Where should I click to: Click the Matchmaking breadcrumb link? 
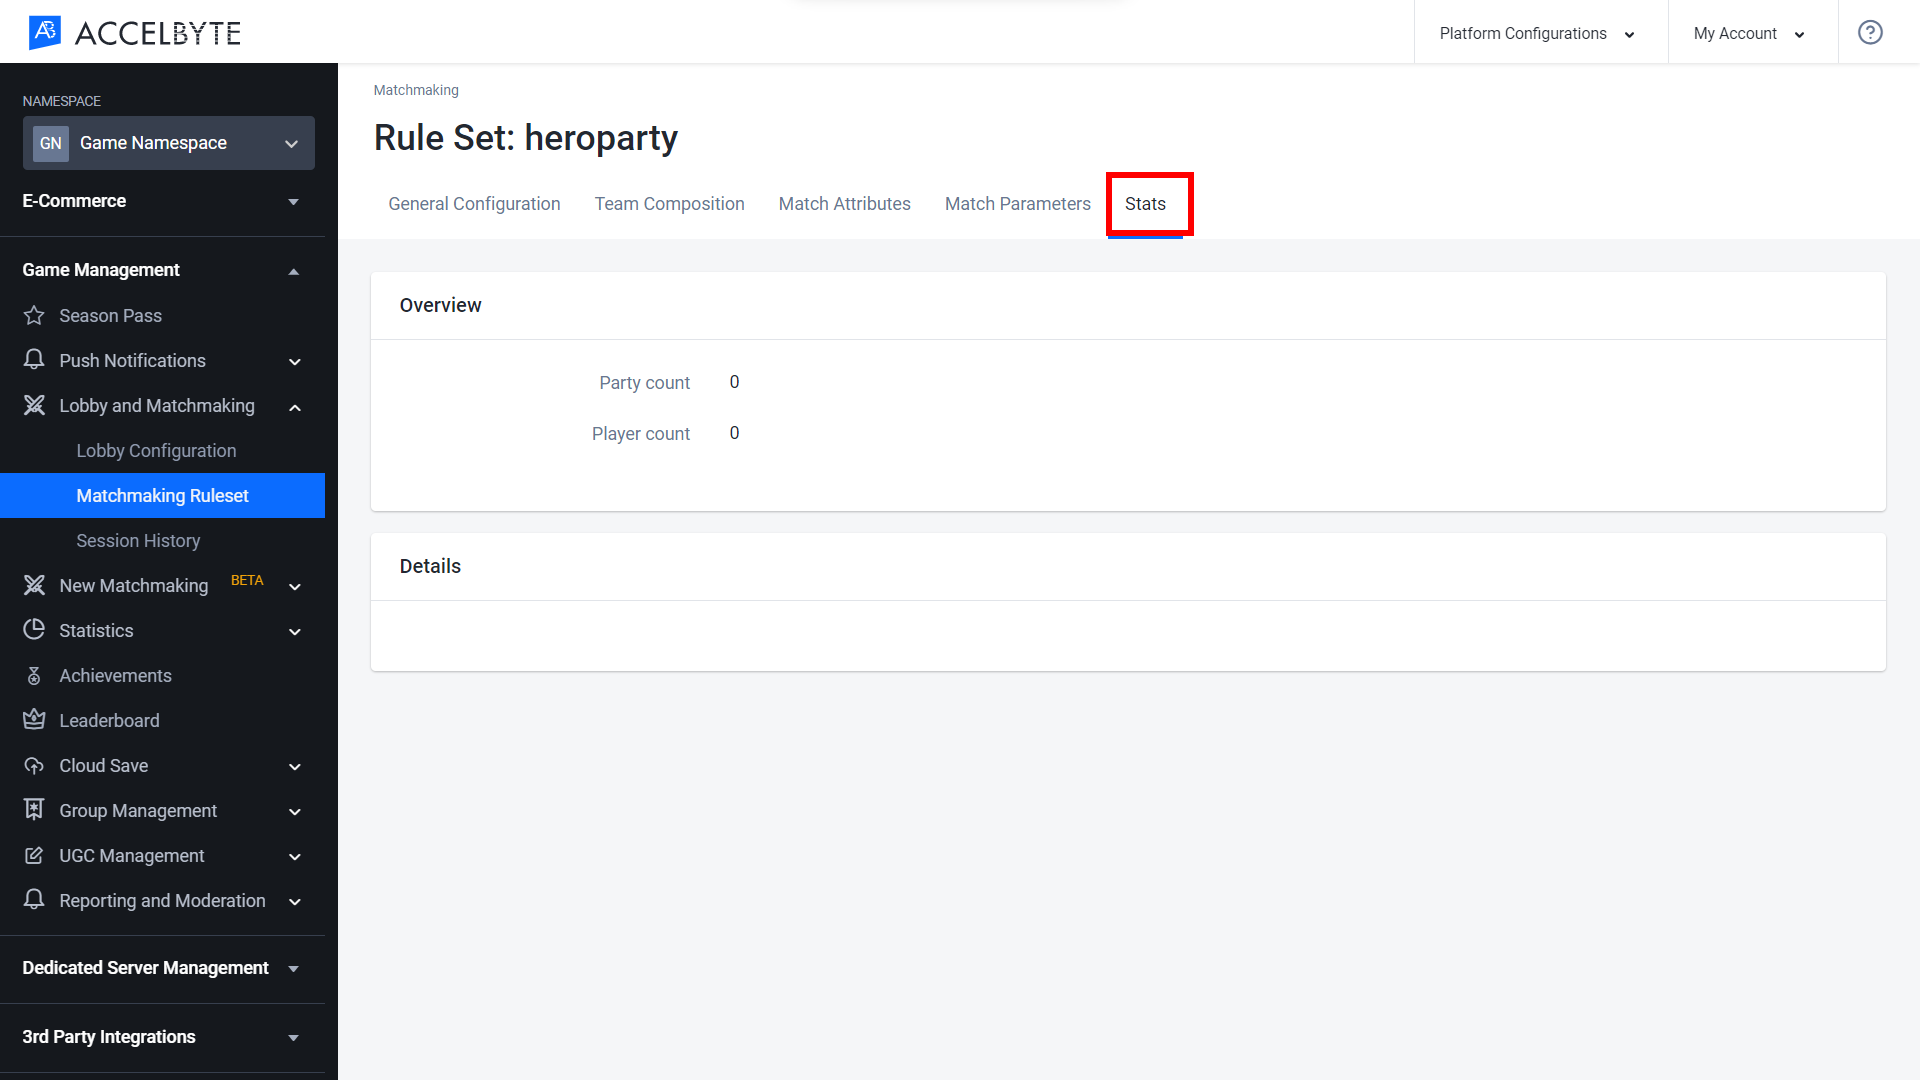415,90
